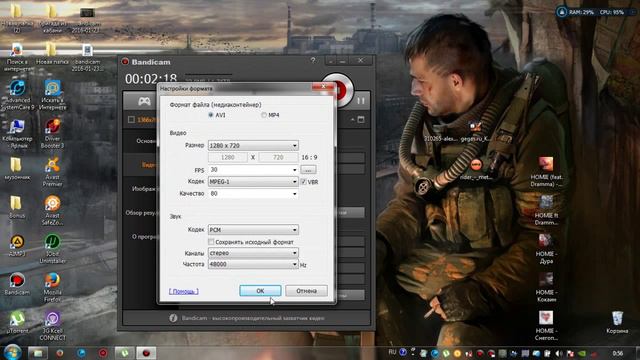Open rider_-_met... desktop file
This screenshot has height=360, width=640.
tap(476, 170)
